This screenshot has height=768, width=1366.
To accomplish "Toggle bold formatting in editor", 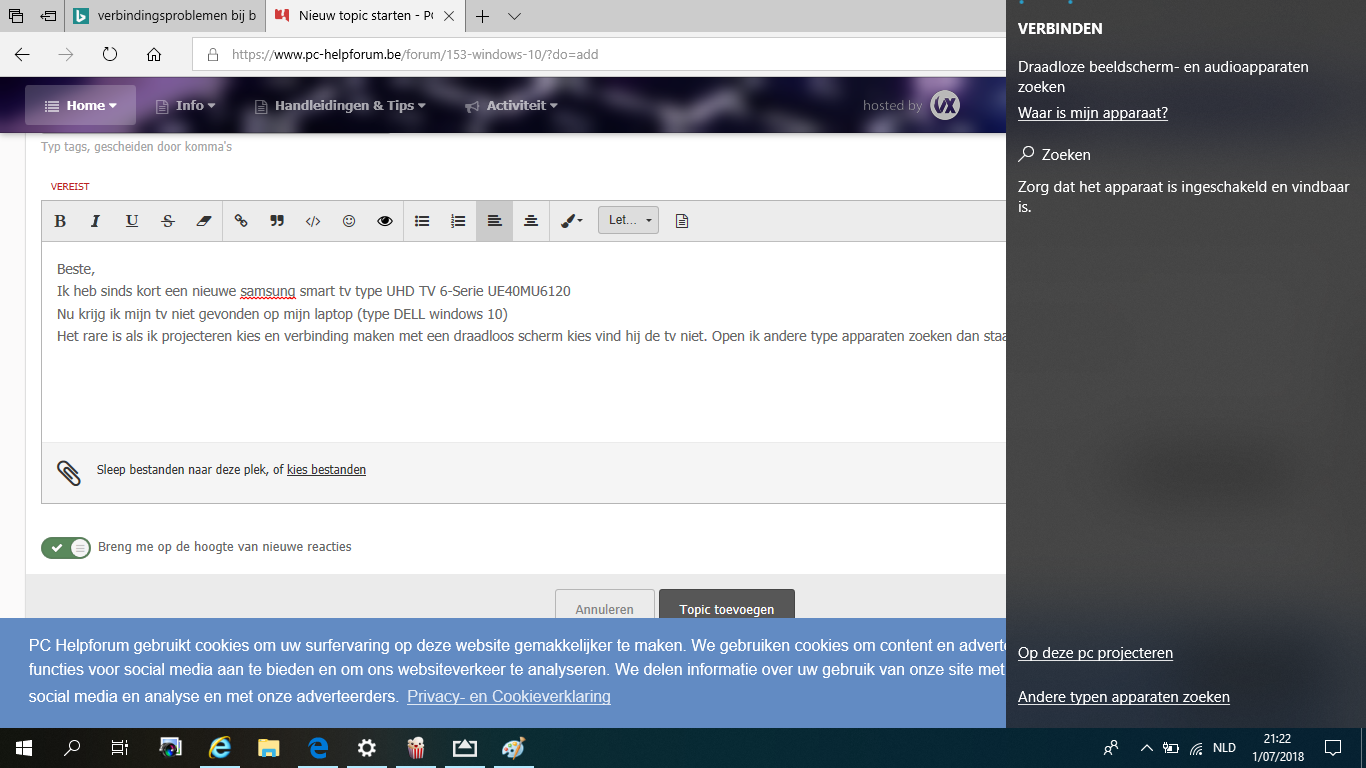I will pos(60,221).
